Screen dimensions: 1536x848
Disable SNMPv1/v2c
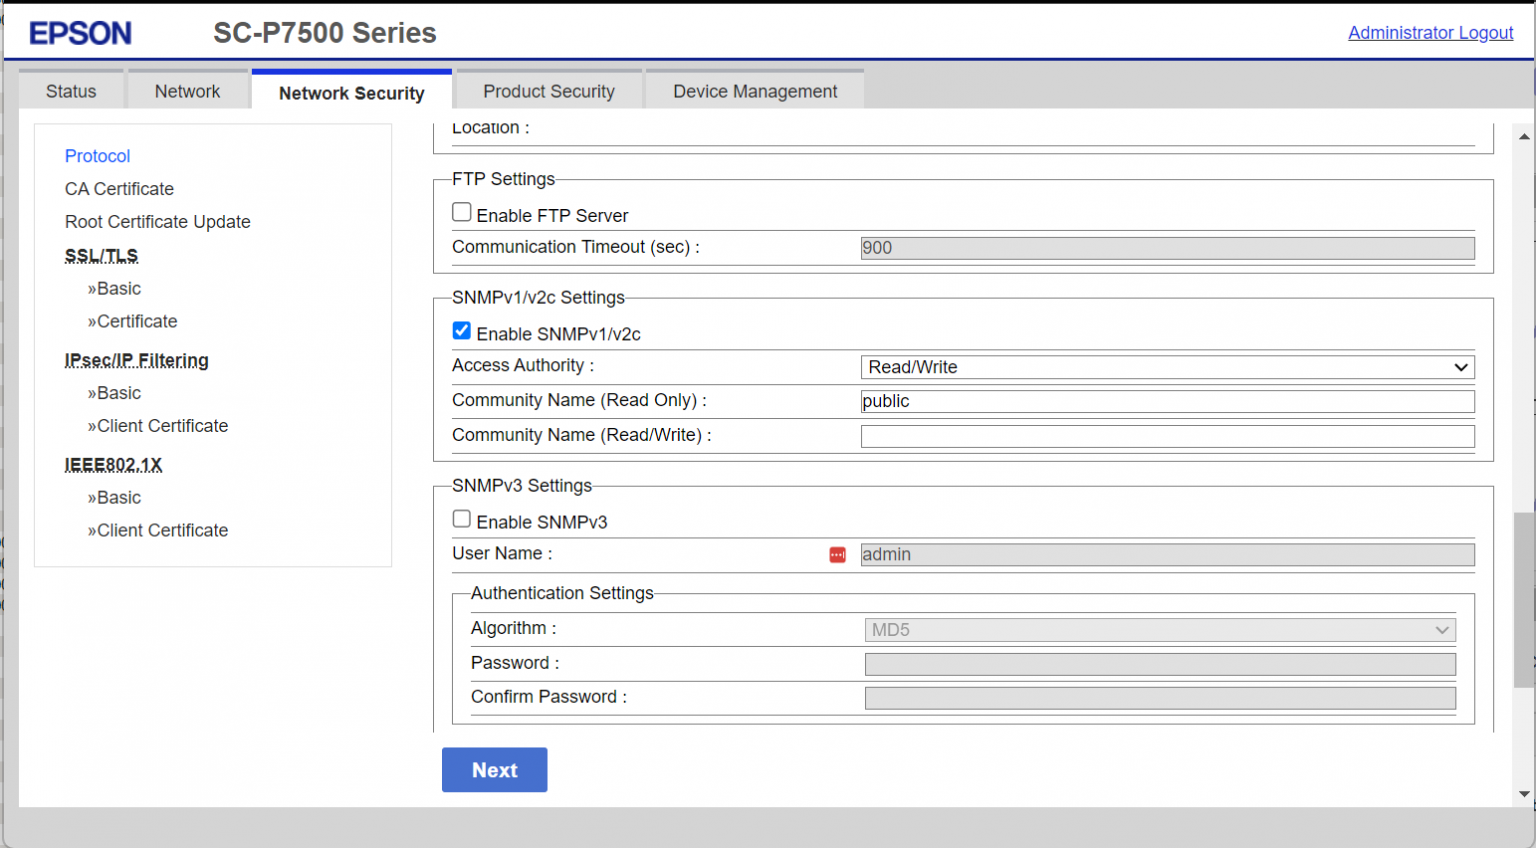(x=461, y=330)
